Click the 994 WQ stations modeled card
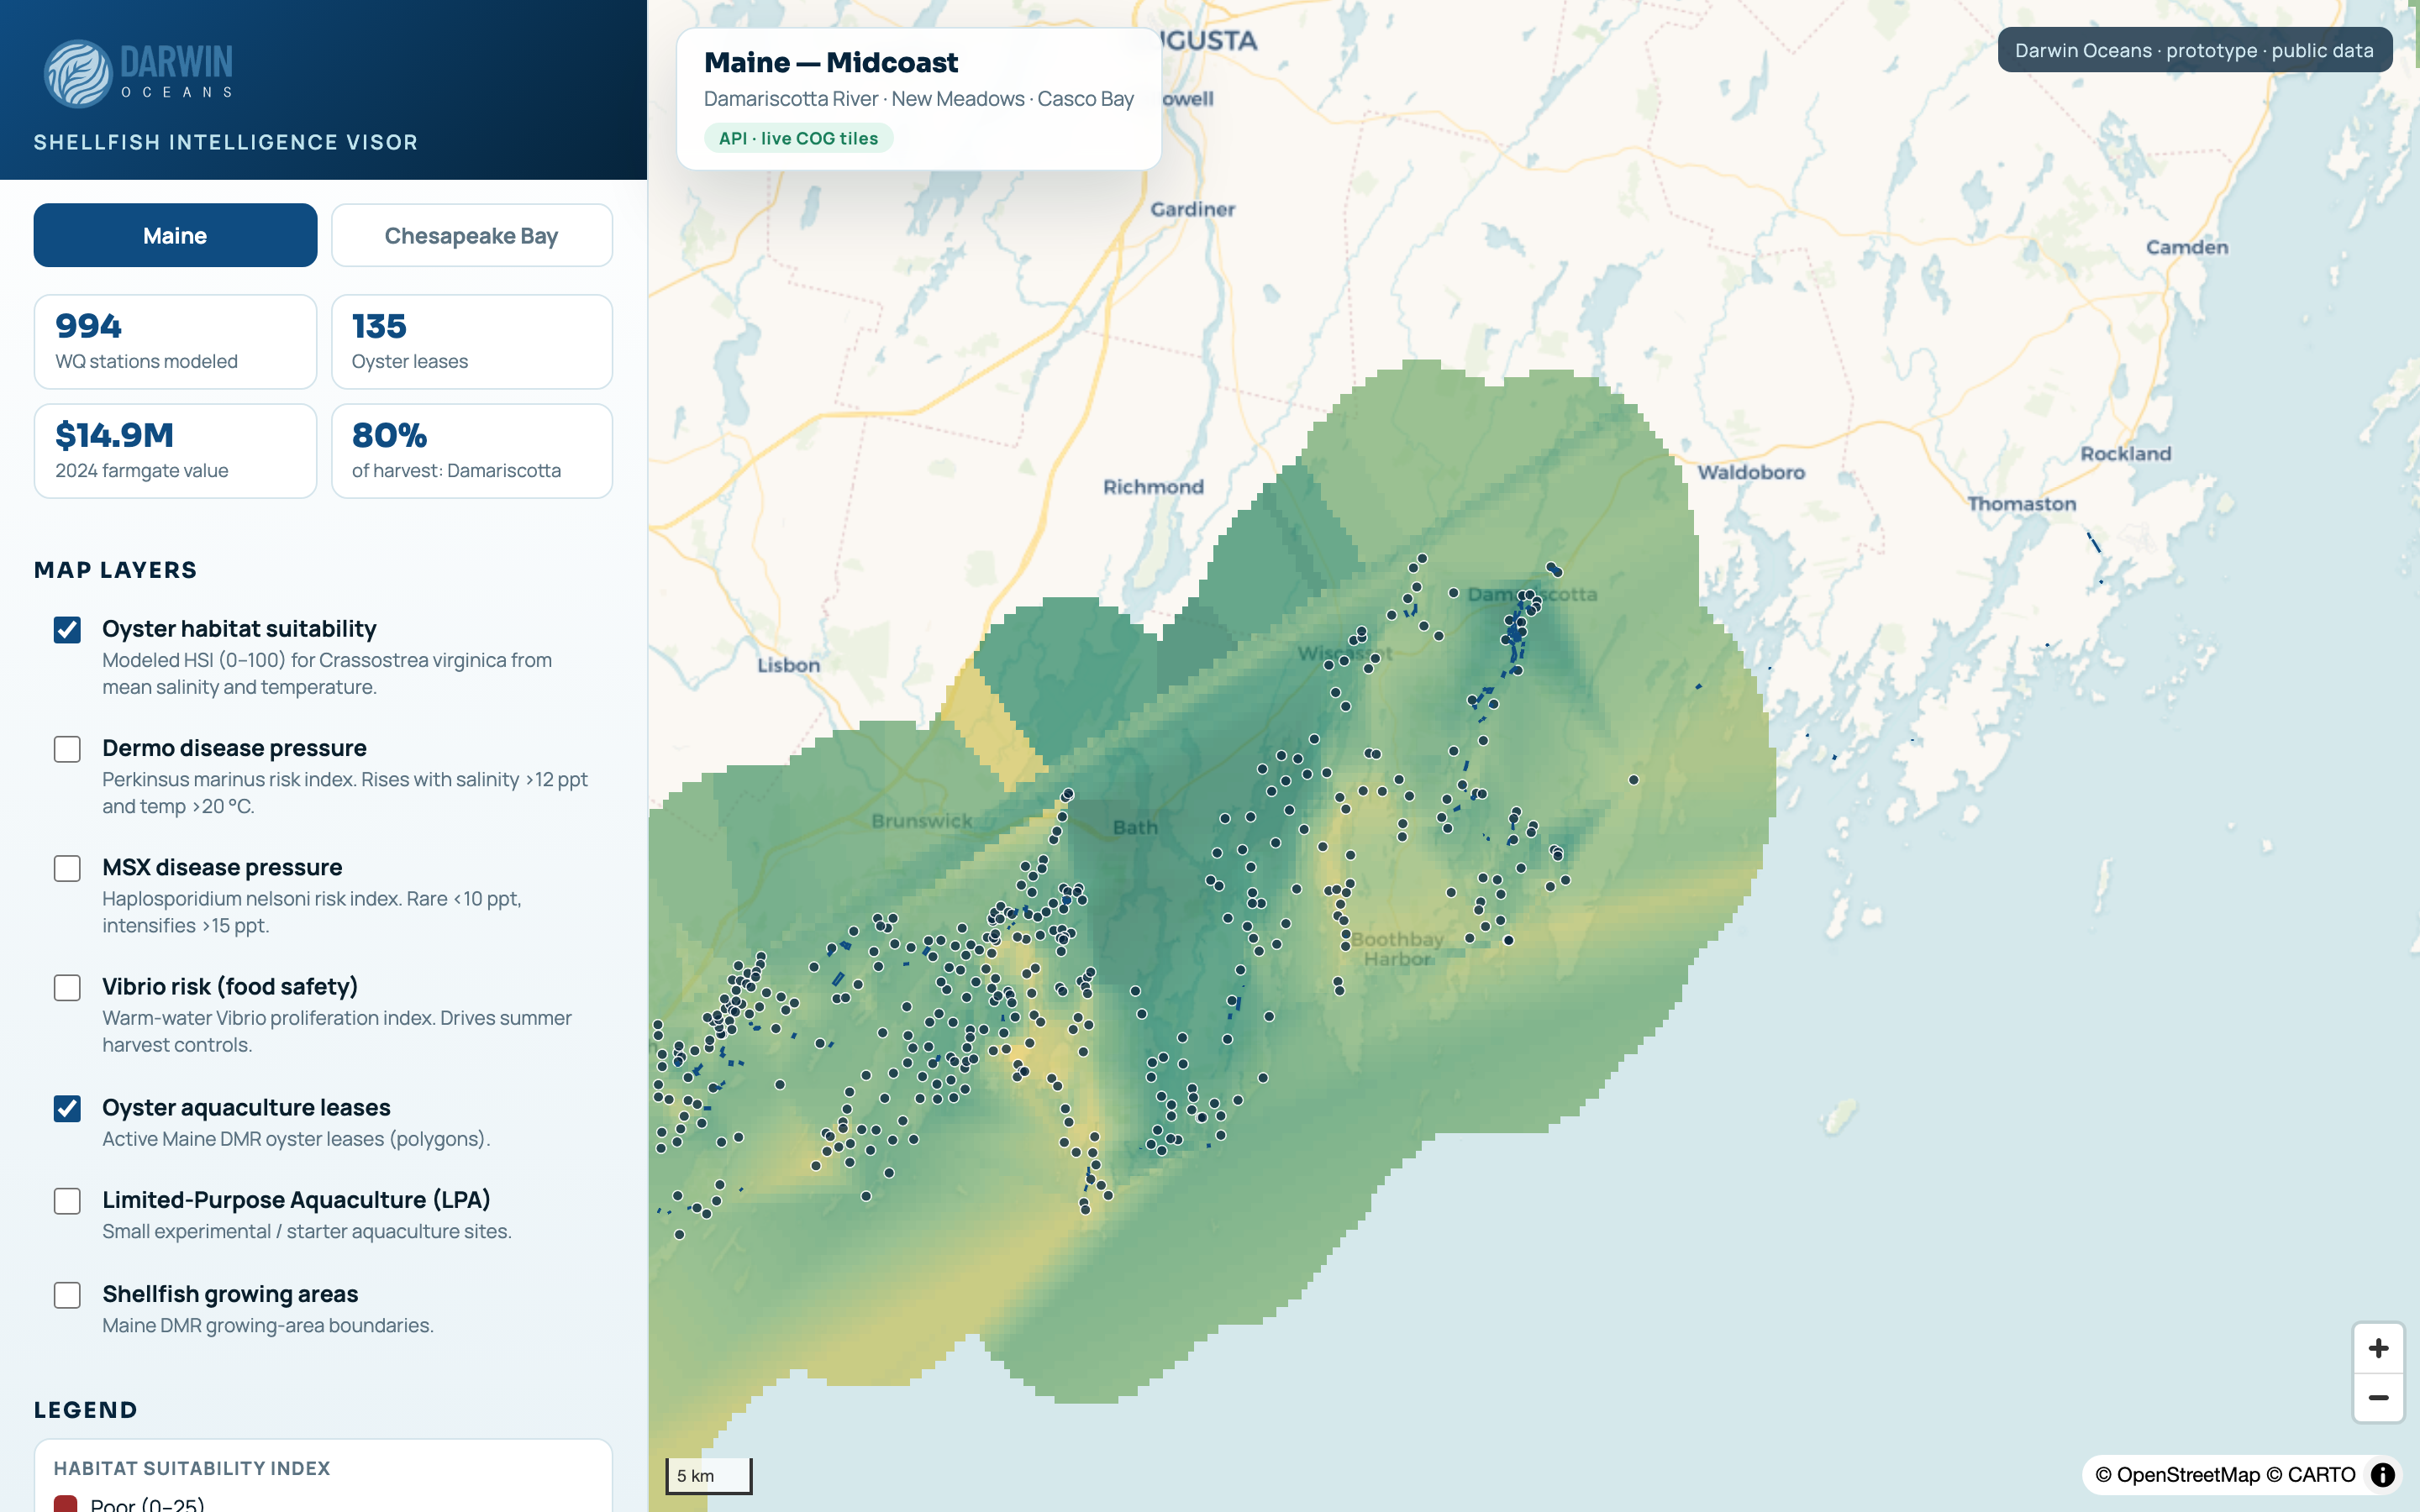Screen dimensions: 2420x1512 pyautogui.click(x=175, y=342)
